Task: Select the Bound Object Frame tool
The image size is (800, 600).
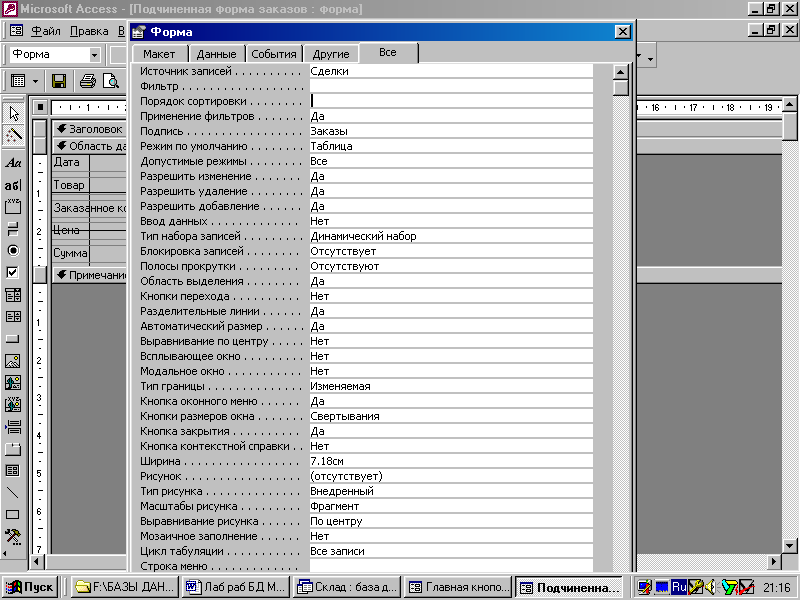Action: [x=13, y=405]
